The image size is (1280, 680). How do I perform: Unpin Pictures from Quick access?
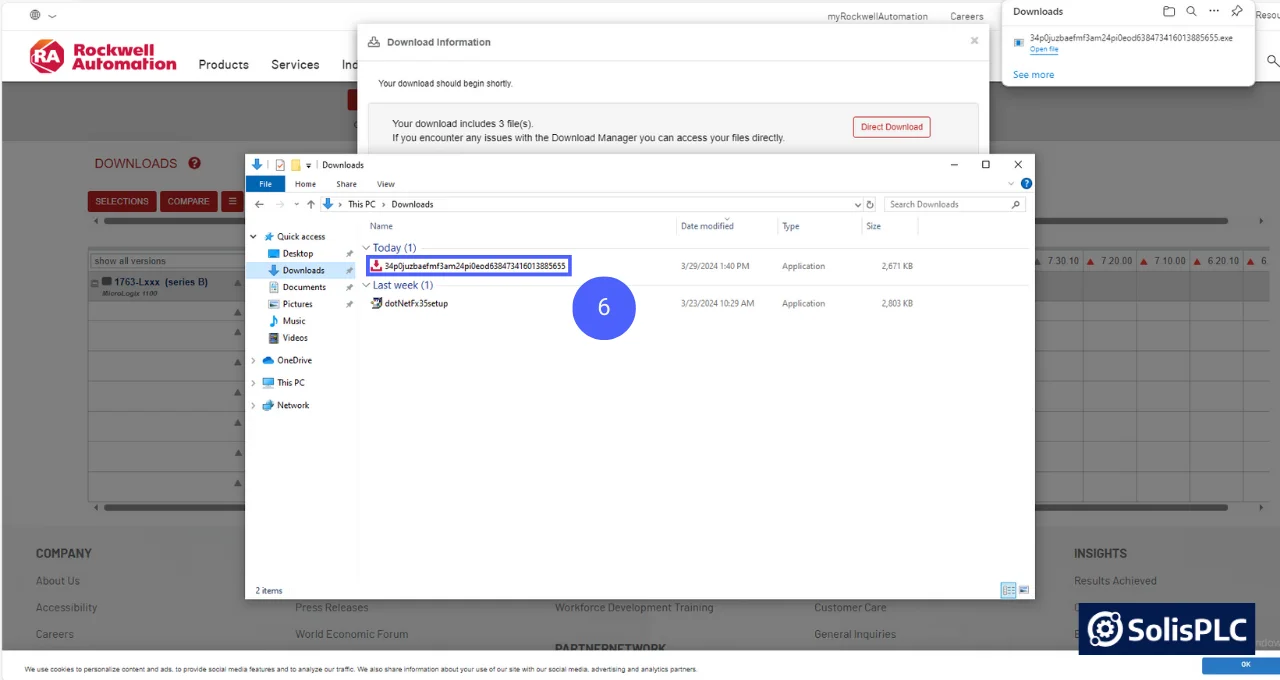349,303
